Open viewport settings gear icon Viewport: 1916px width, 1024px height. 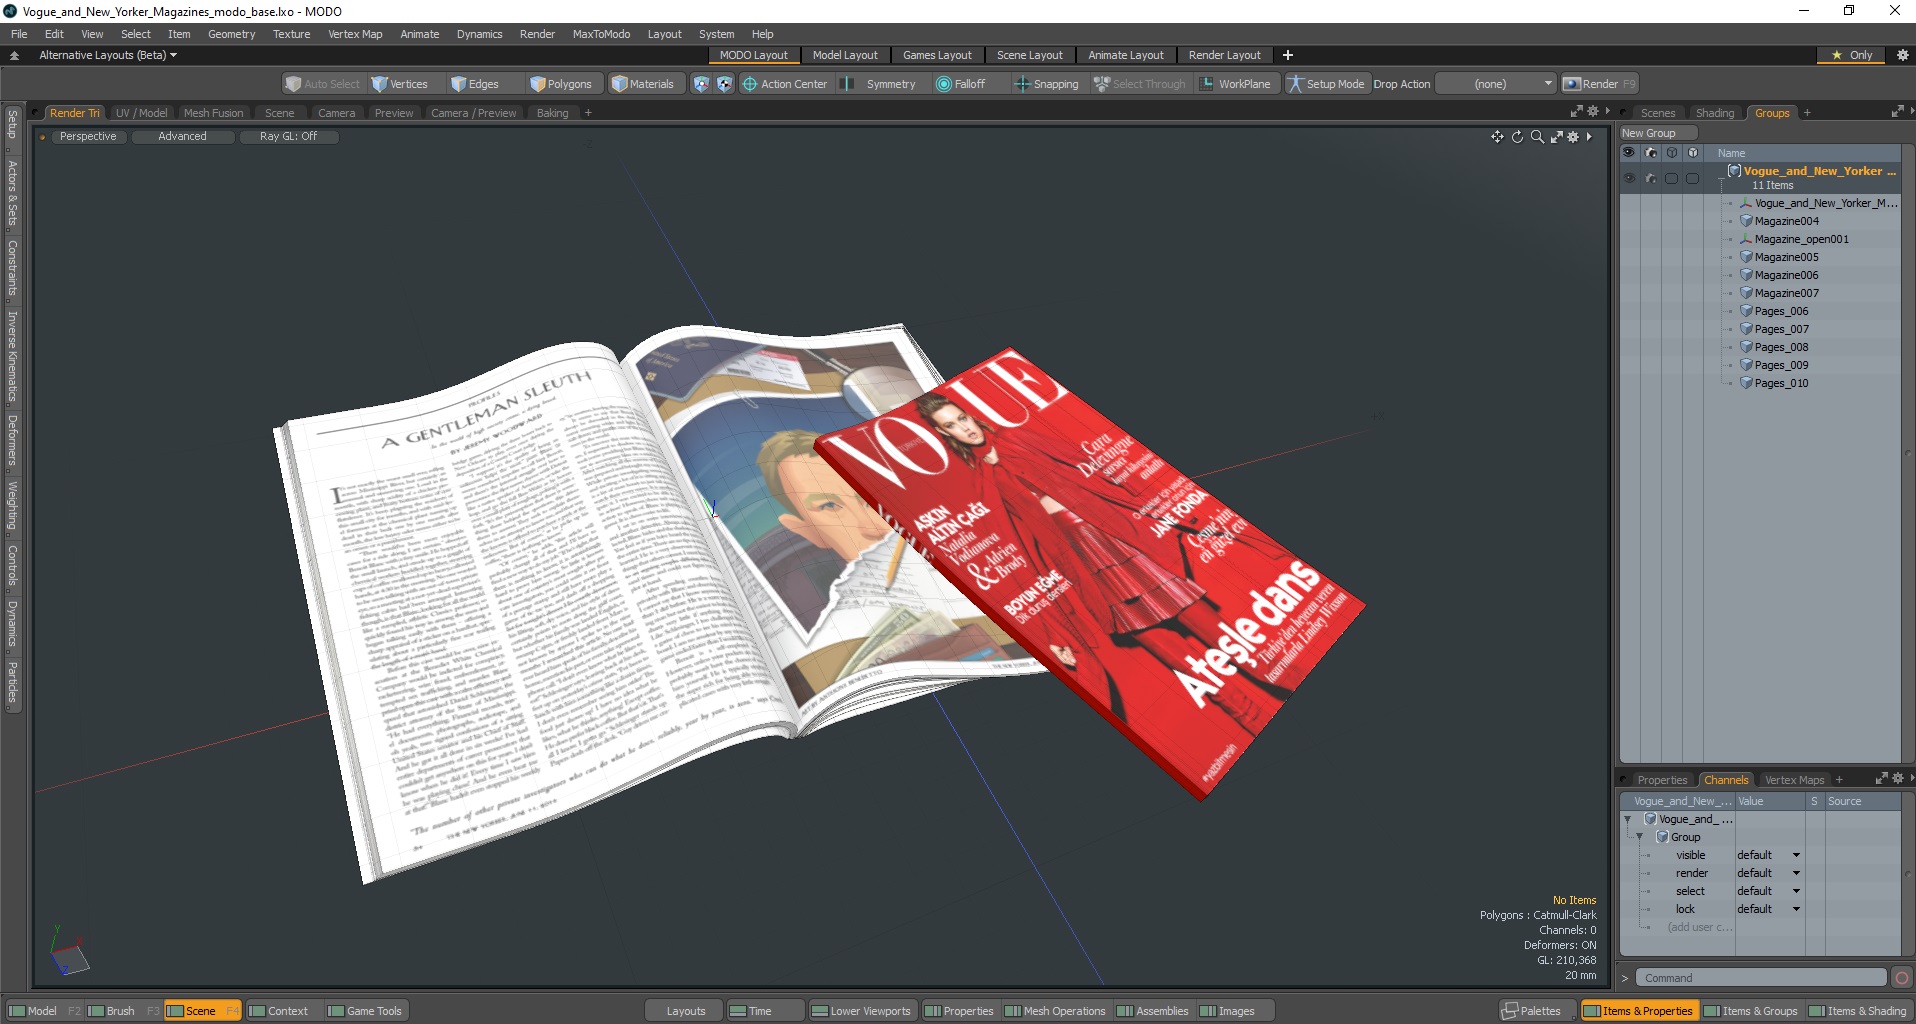point(1573,137)
